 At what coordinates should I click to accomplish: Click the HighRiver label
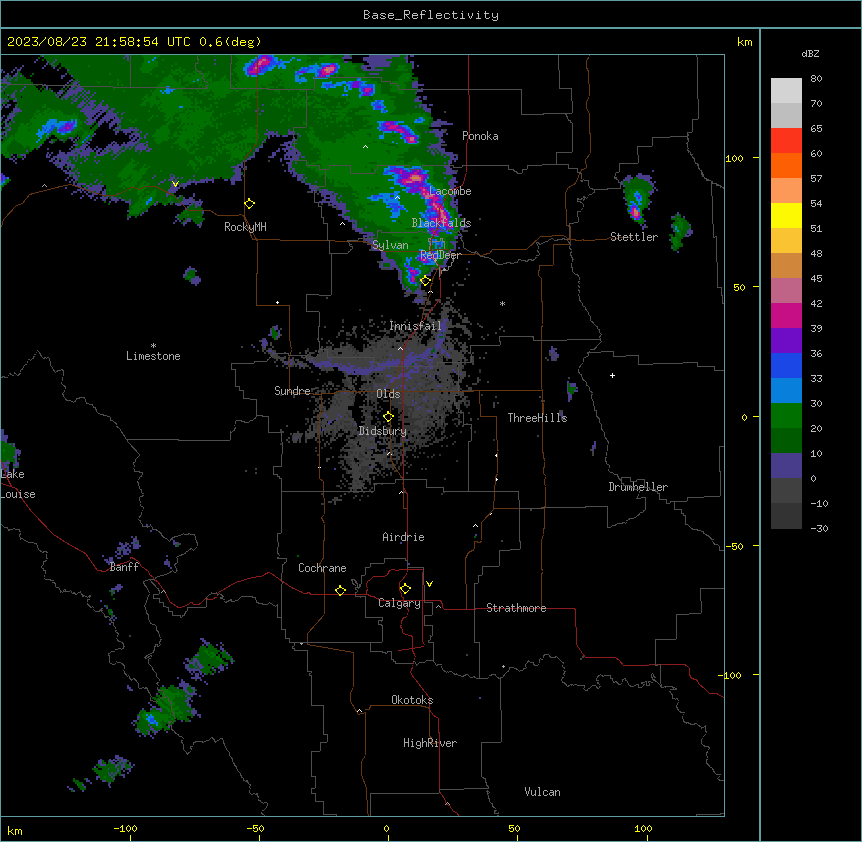(x=430, y=743)
